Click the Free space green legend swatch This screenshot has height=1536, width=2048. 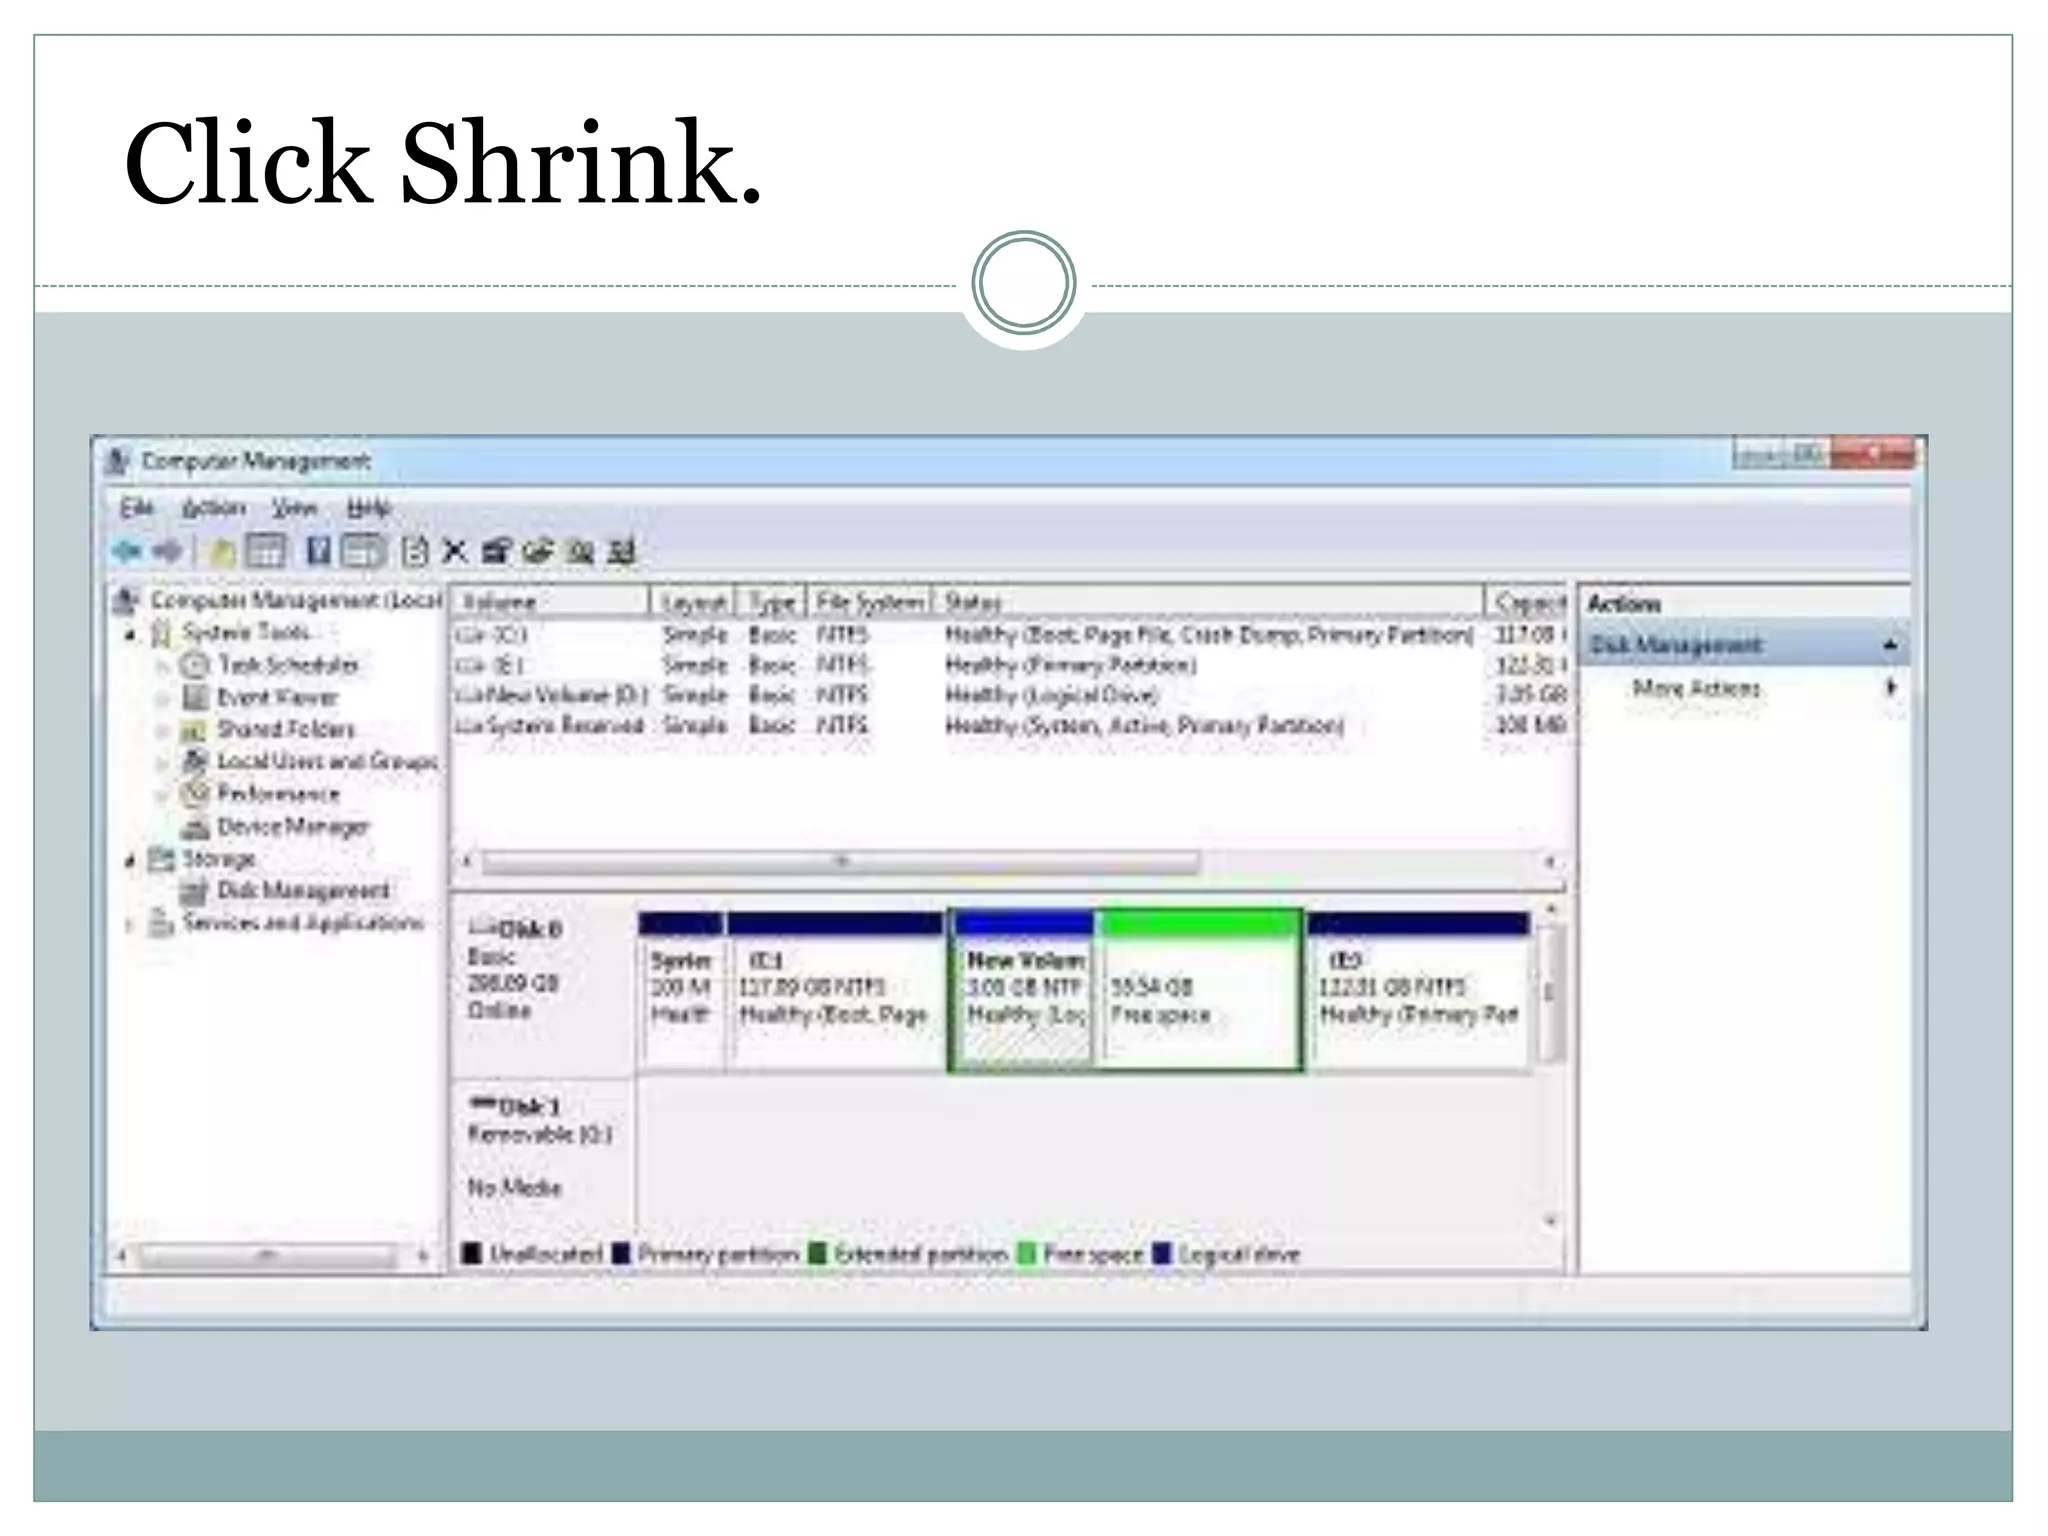click(1027, 1254)
